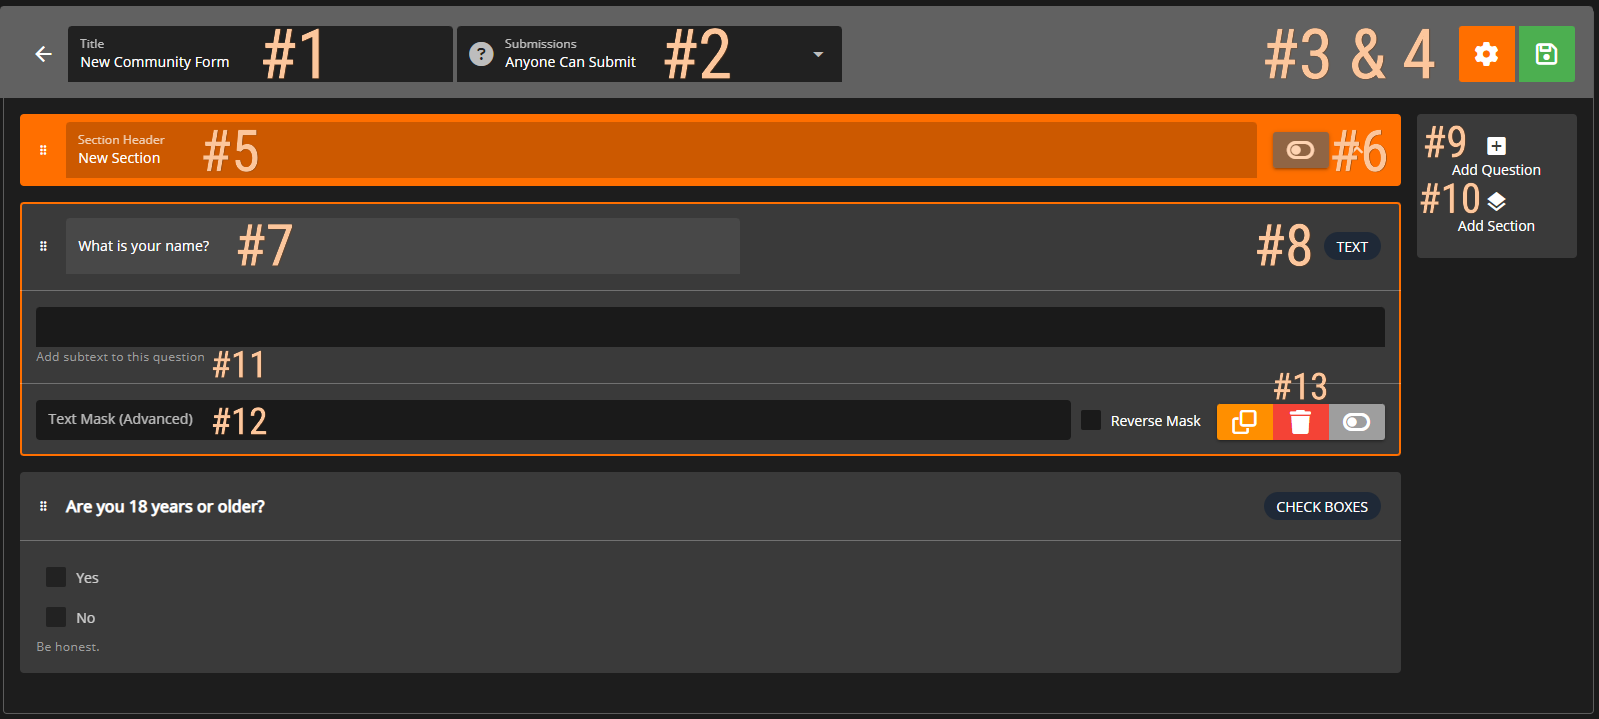Grab the drag handle on the New Section header

43,150
